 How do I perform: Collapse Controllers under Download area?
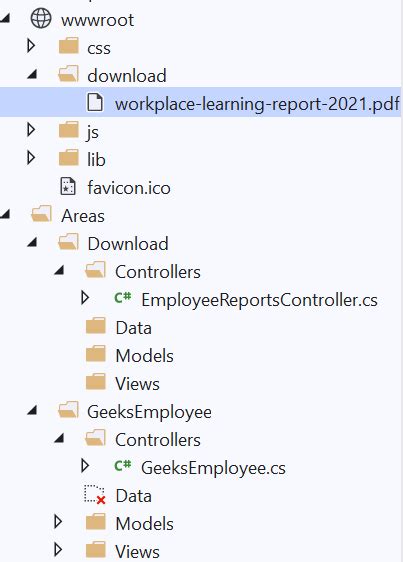pyautogui.click(x=59, y=271)
